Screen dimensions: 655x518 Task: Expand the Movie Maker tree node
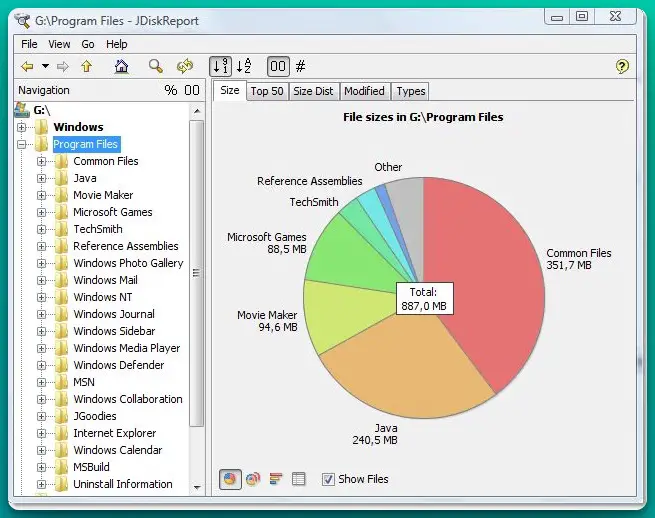click(x=41, y=195)
